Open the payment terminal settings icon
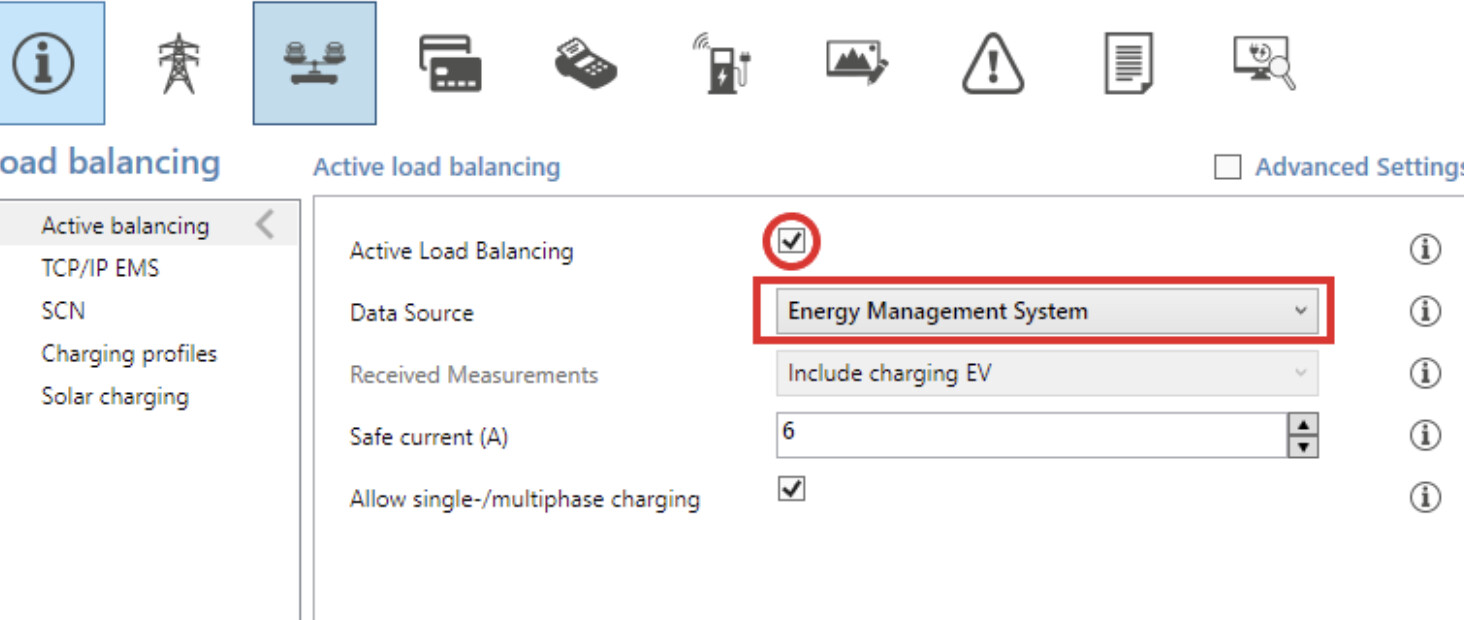Viewport: 1464px width, 620px height. 586,63
